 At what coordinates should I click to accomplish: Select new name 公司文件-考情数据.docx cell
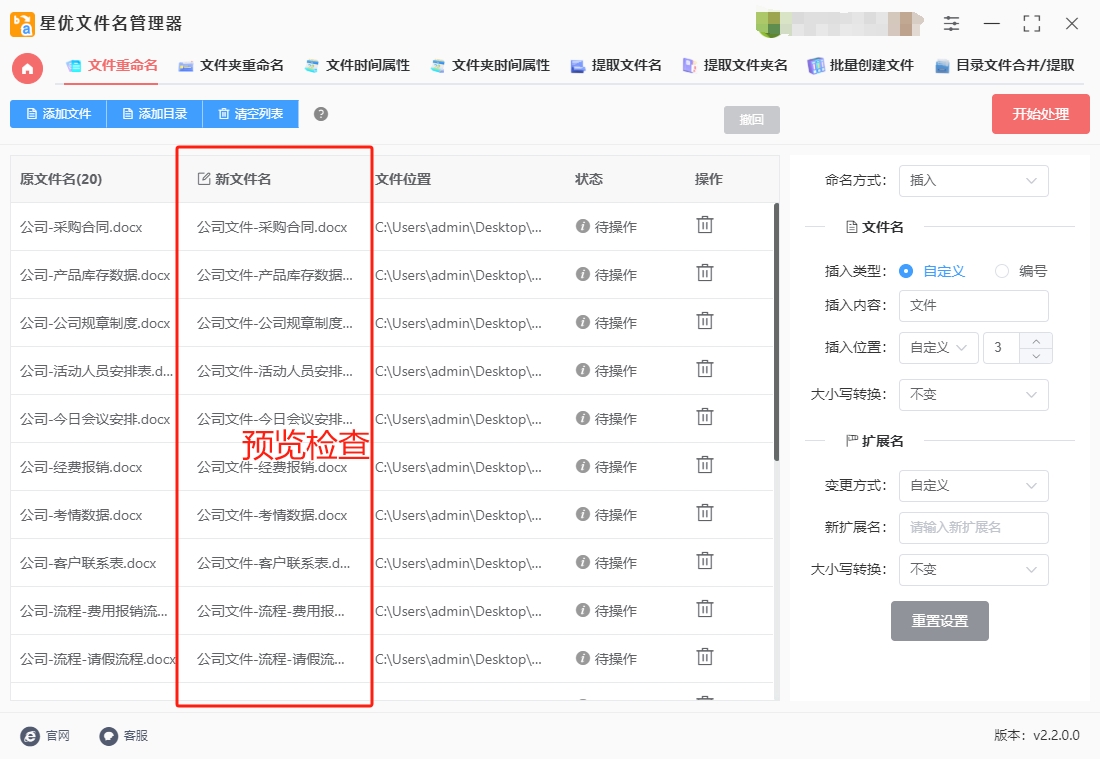272,516
